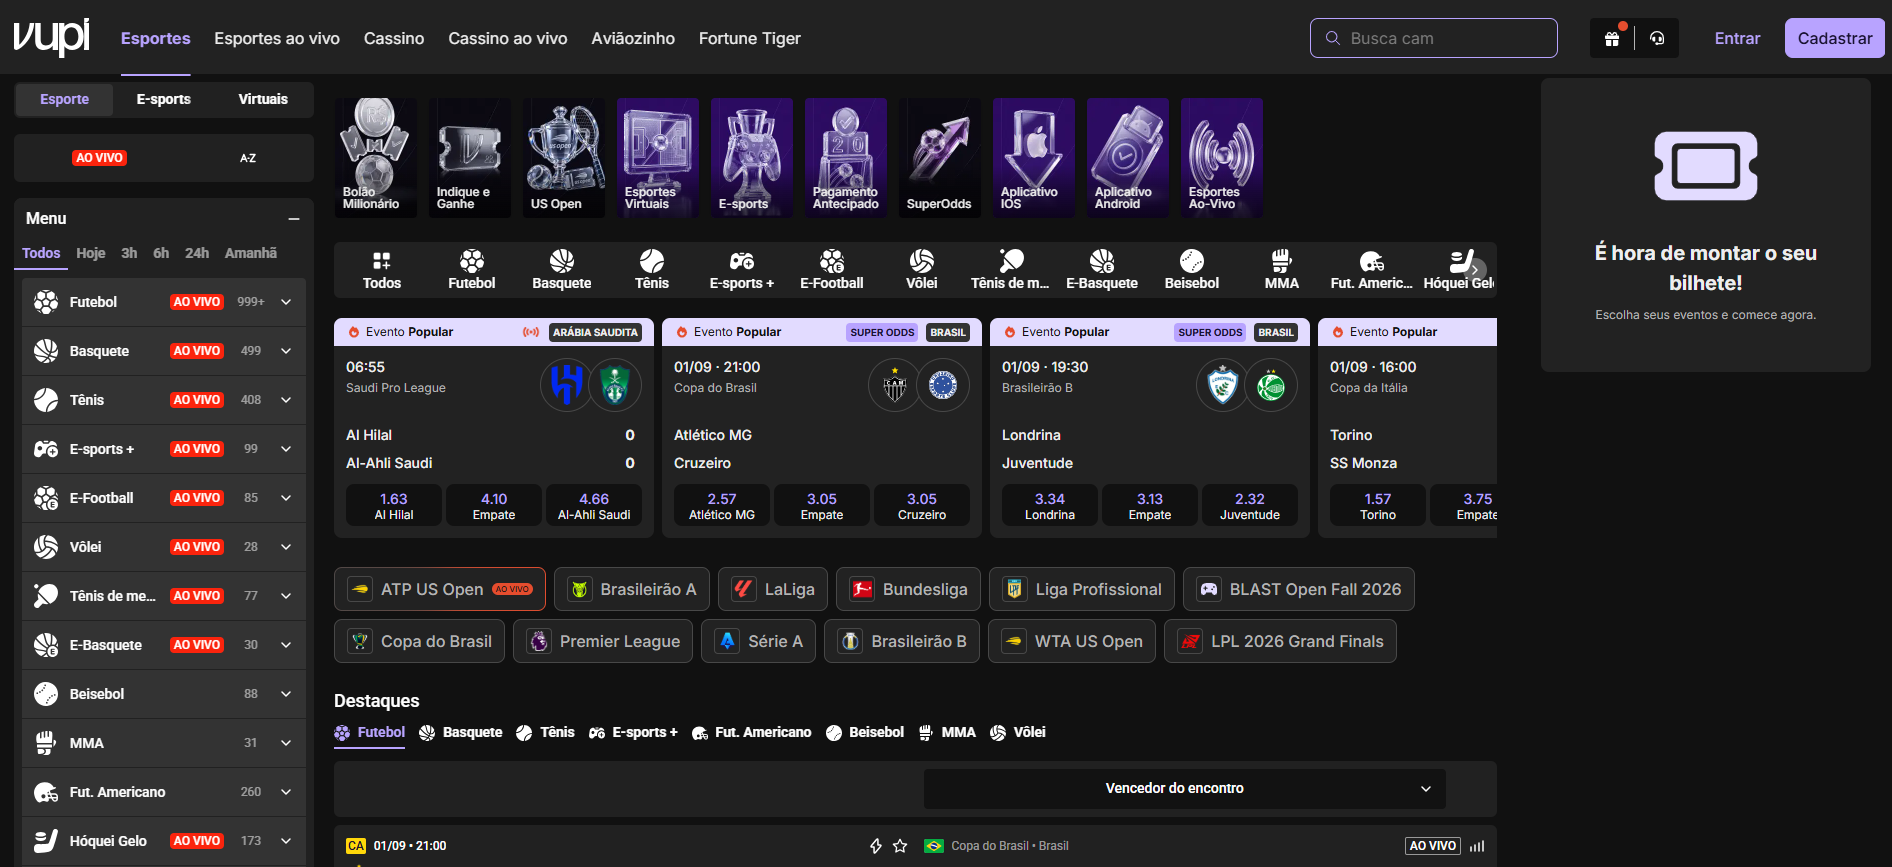The image size is (1892, 867).
Task: Toggle the AO VIVO live filter
Action: coord(99,158)
